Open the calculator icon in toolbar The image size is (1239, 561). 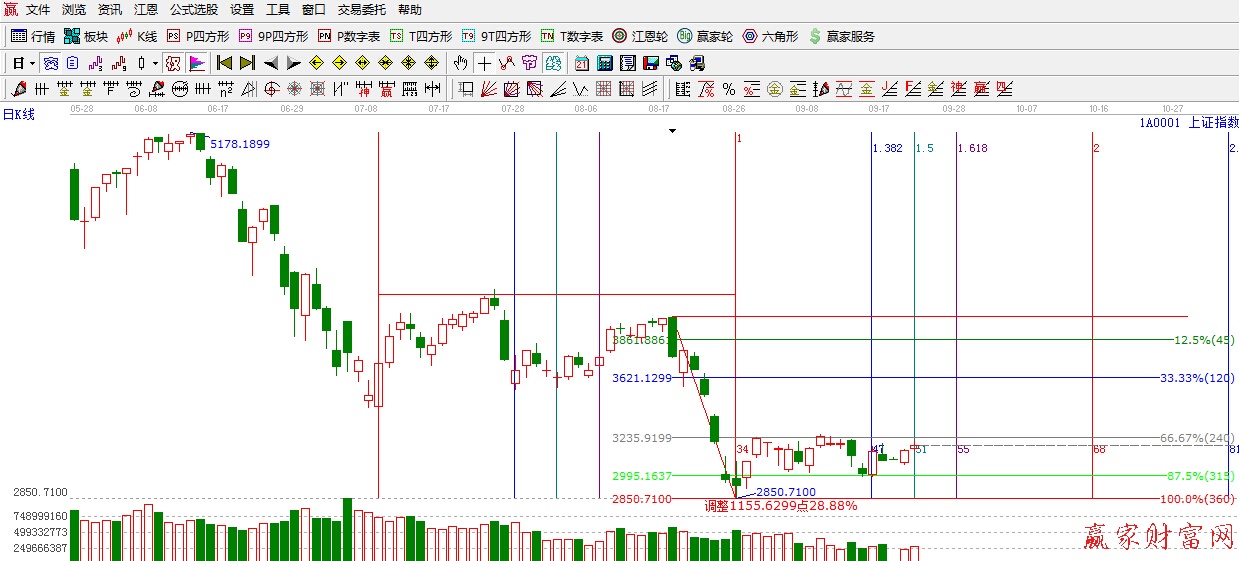point(604,63)
